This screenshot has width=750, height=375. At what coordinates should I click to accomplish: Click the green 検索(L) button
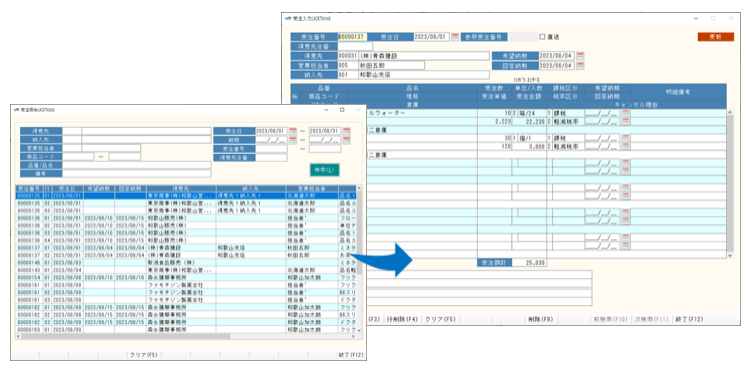tap(324, 169)
